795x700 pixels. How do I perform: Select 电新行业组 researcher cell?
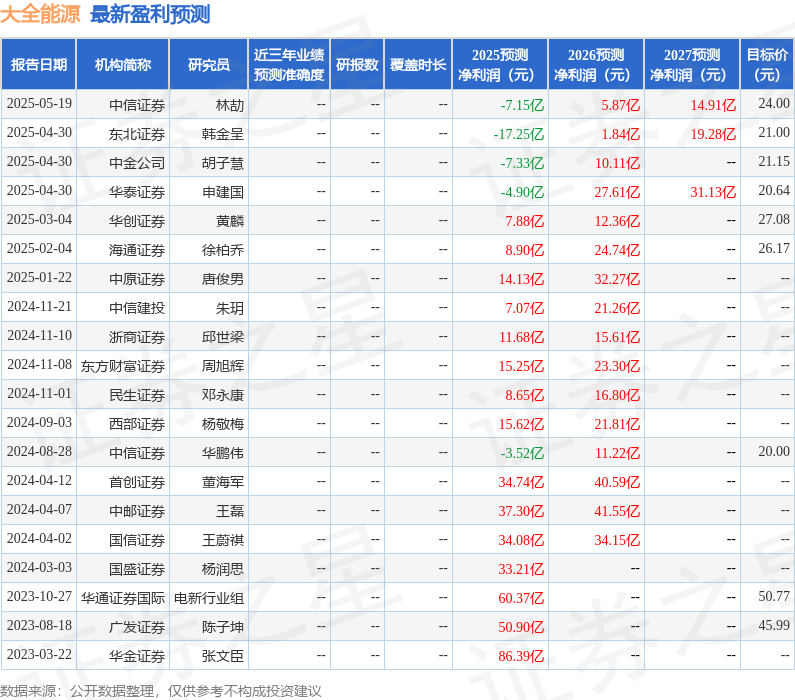coord(208,598)
